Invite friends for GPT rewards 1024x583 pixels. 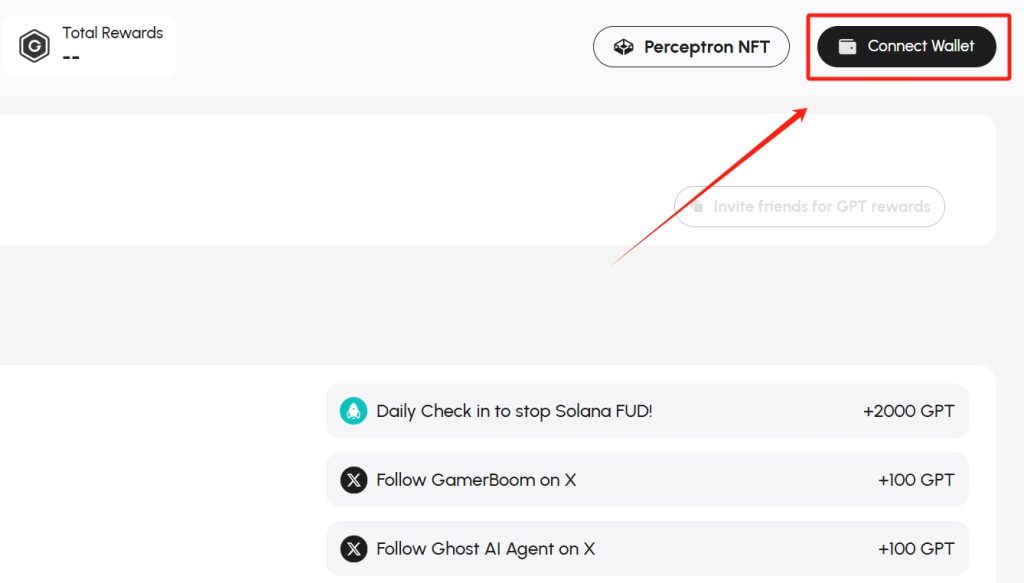[x=809, y=206]
